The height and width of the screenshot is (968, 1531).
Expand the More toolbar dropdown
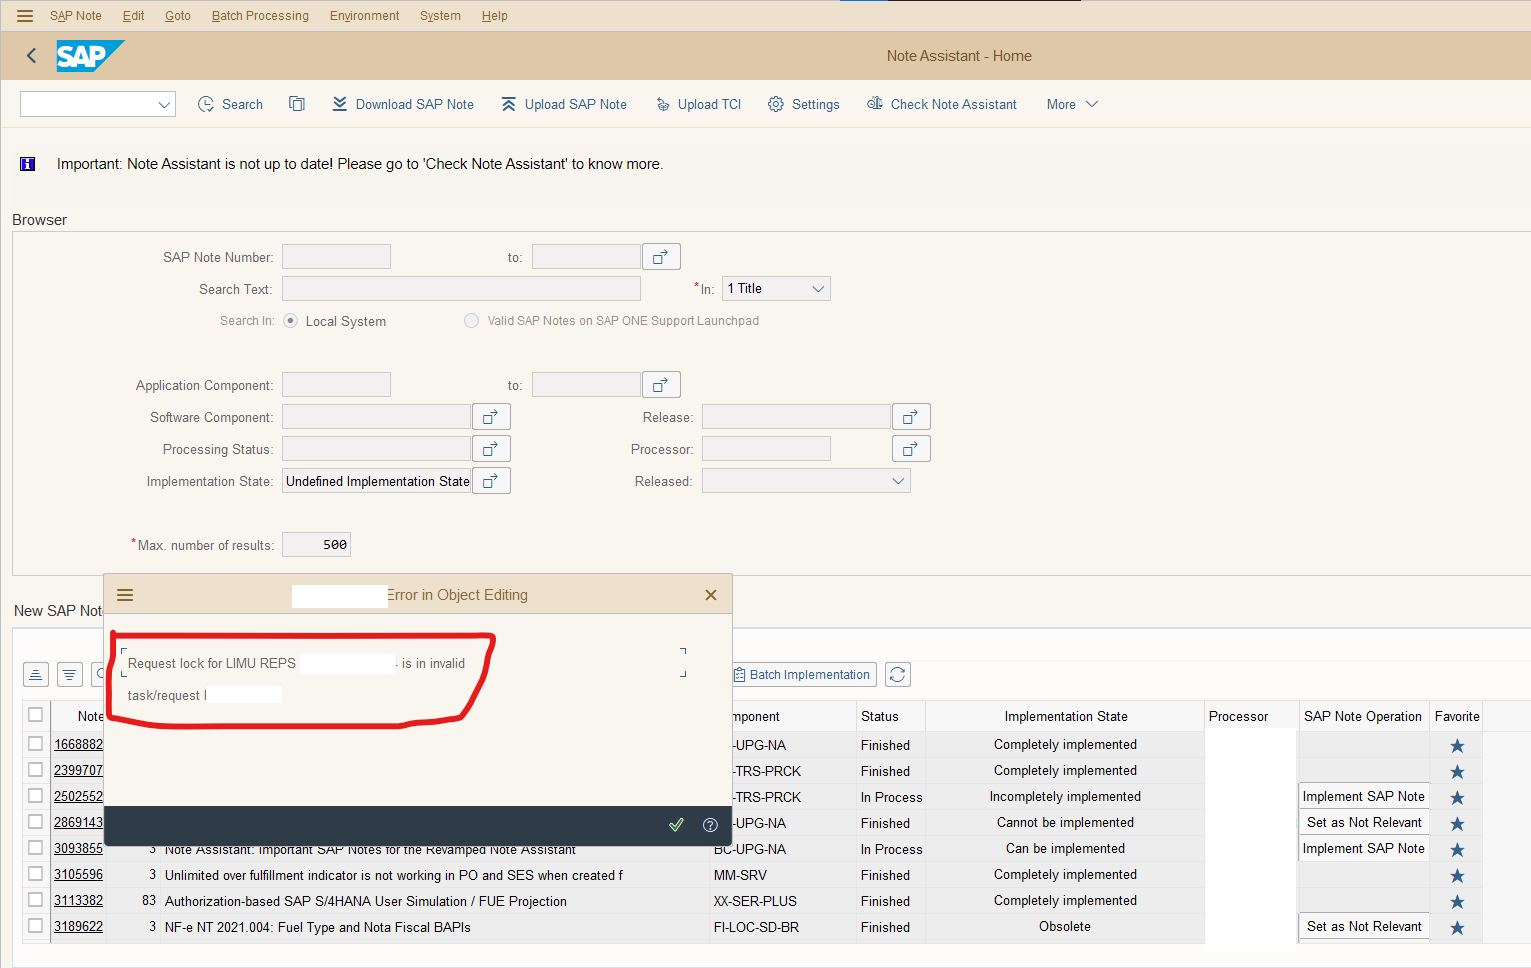click(x=1072, y=104)
